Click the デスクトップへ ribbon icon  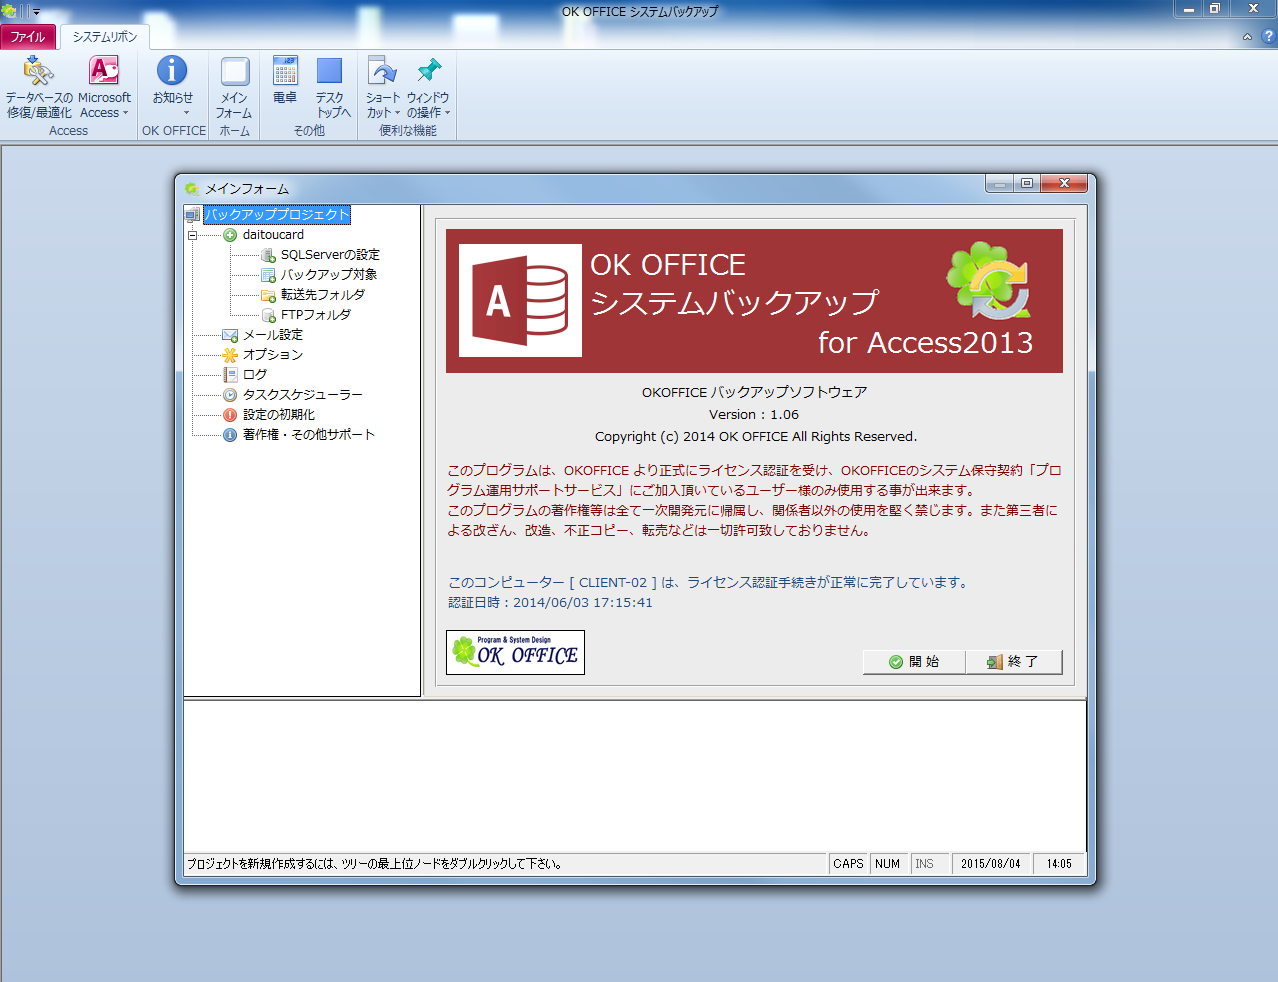[x=332, y=87]
